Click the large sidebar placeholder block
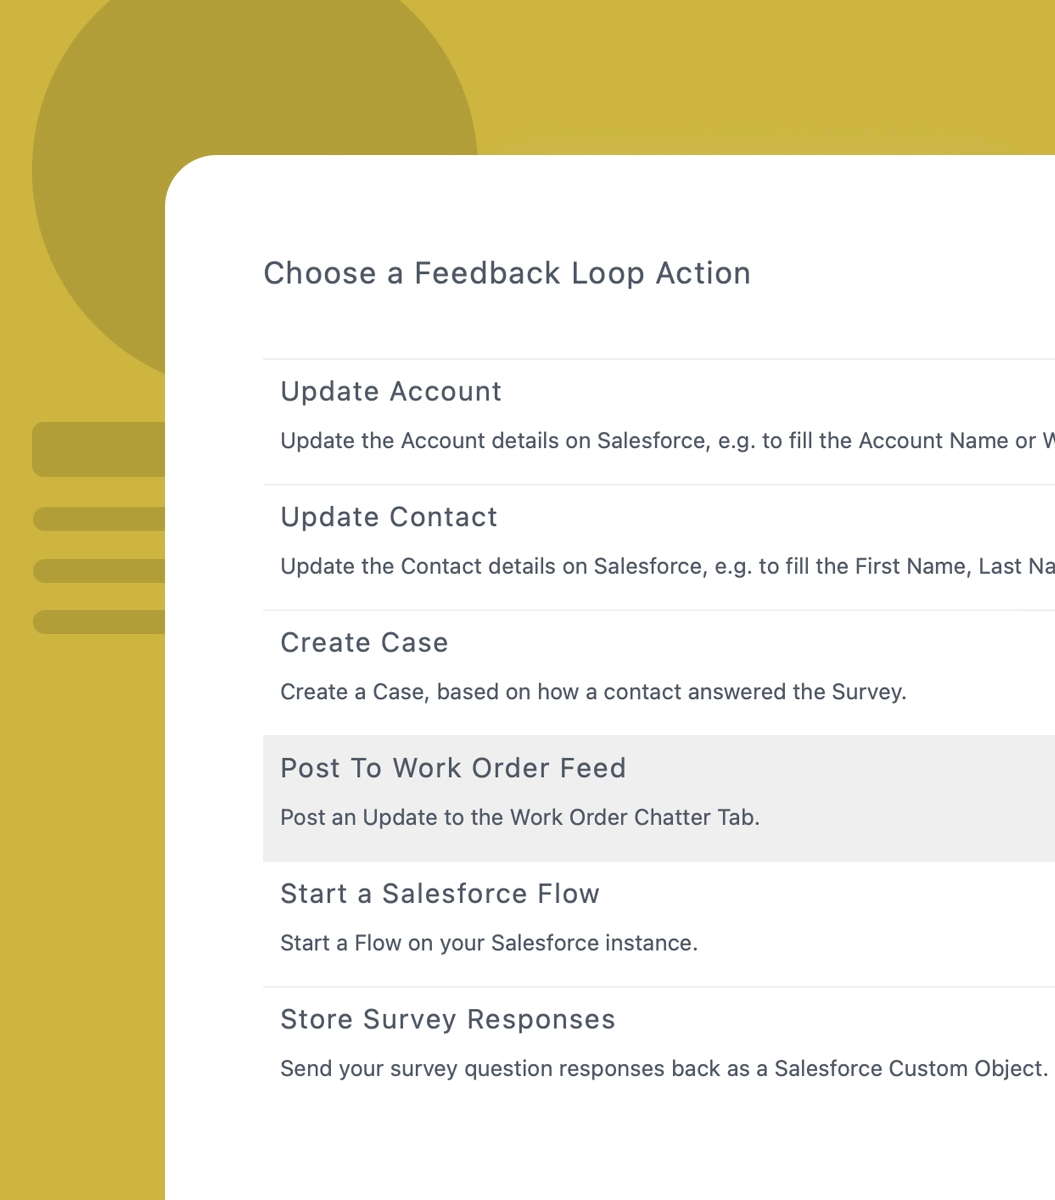The width and height of the screenshot is (1055, 1200). pyautogui.click(x=99, y=449)
